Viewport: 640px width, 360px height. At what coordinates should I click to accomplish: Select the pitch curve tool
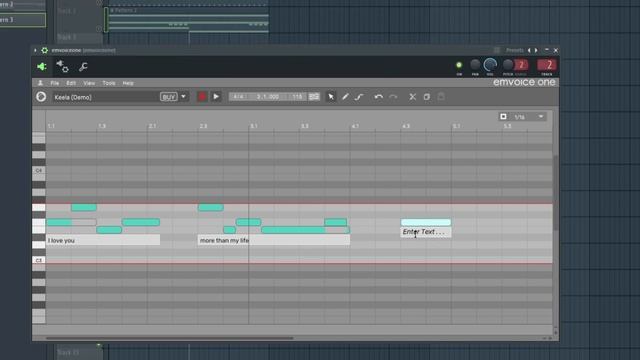point(359,97)
